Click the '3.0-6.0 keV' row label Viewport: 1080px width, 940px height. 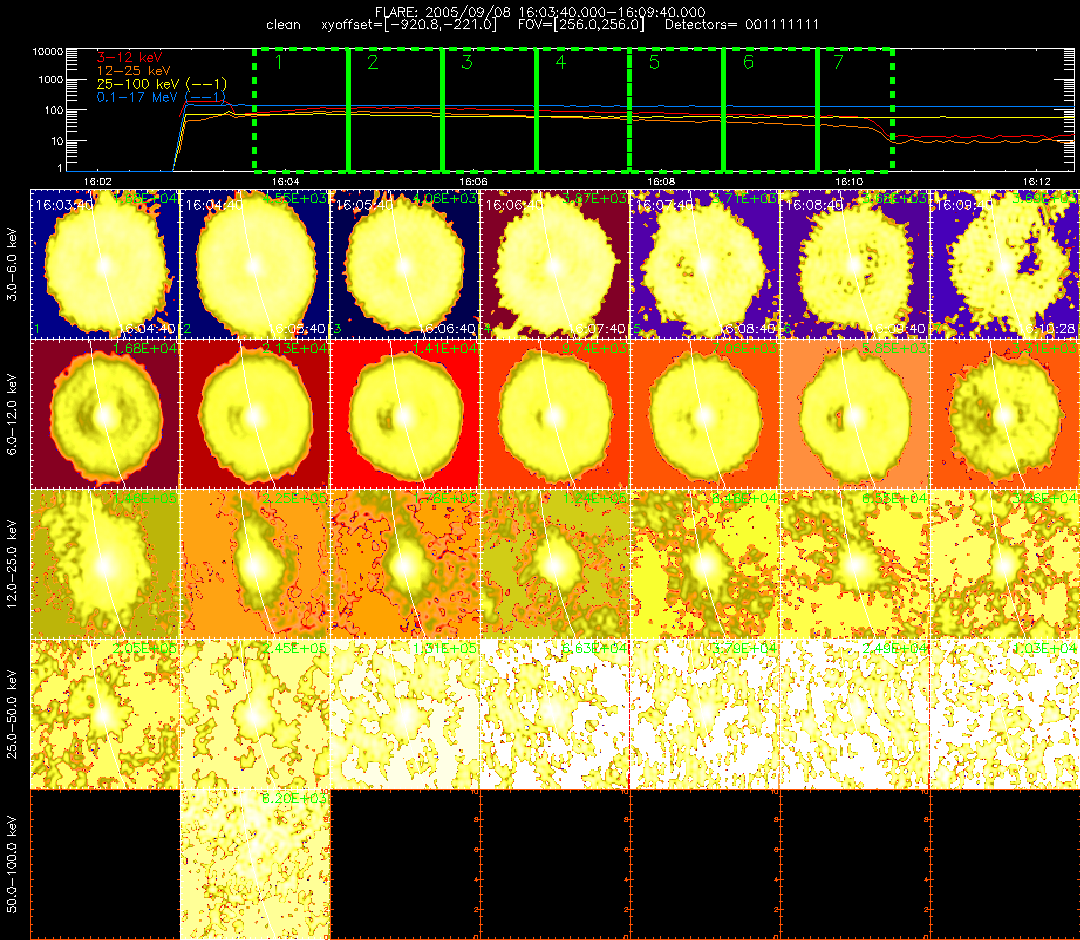click(x=12, y=265)
